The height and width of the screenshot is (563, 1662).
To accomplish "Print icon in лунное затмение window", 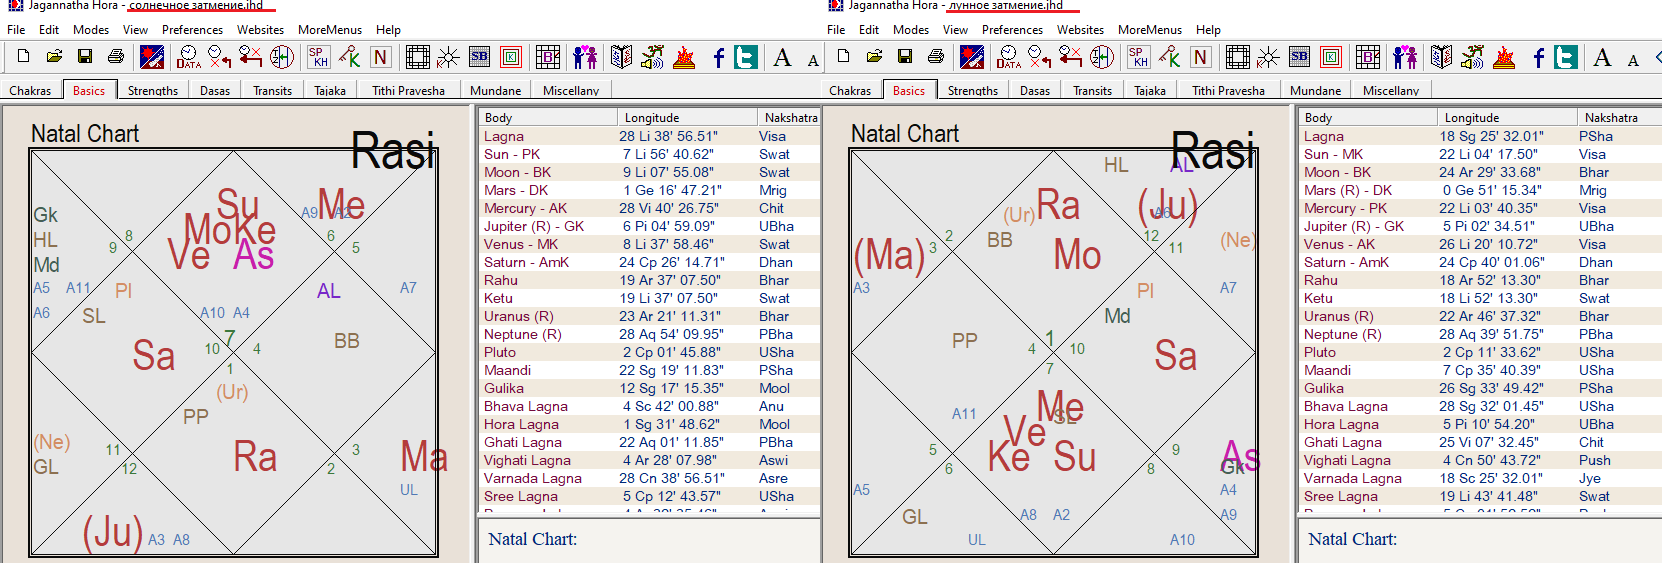I will (936, 57).
